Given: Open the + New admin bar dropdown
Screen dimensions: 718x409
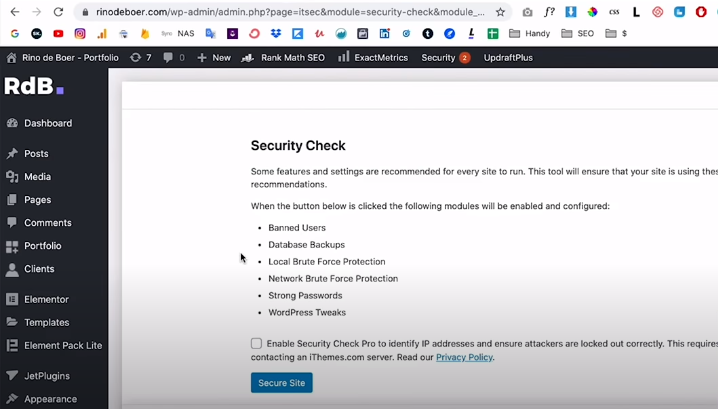Looking at the screenshot, I should click(x=214, y=58).
